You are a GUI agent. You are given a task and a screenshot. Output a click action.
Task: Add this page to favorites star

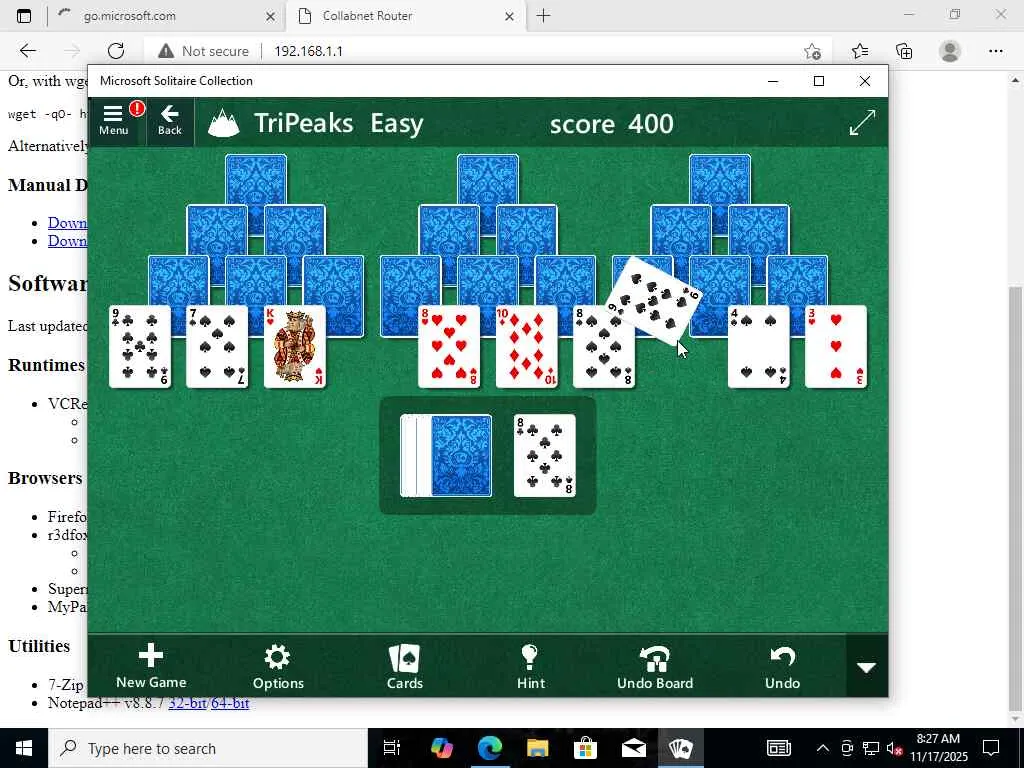(x=812, y=51)
